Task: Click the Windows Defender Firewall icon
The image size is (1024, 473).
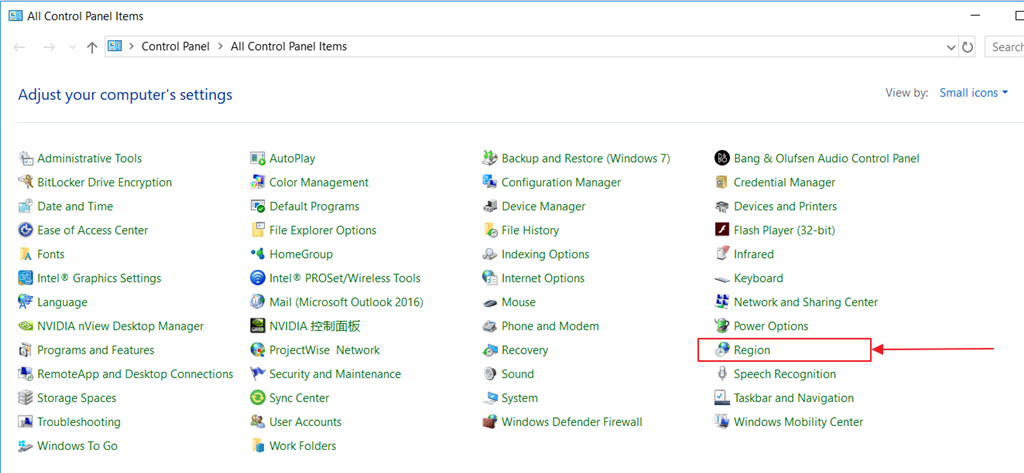Action: pyautogui.click(x=490, y=422)
